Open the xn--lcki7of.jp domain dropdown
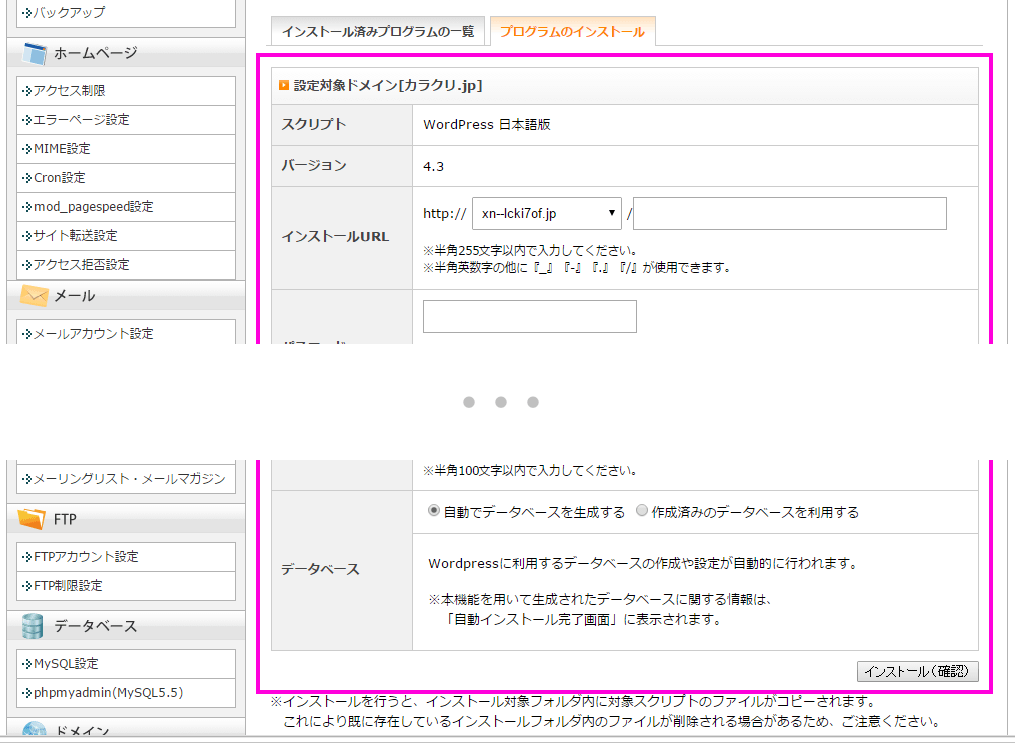Viewport: 1015px width, 743px height. click(x=547, y=214)
